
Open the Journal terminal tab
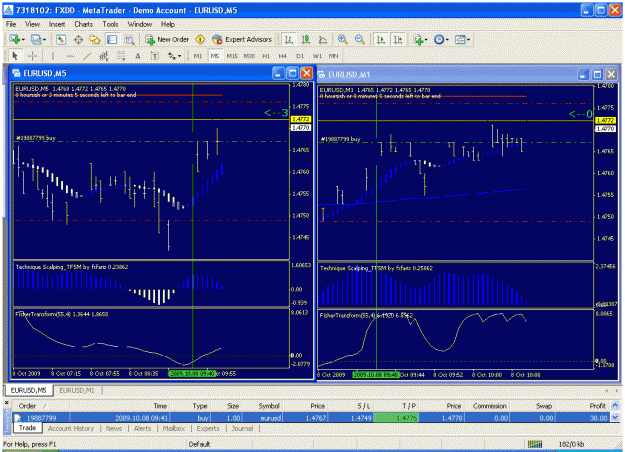click(242, 428)
